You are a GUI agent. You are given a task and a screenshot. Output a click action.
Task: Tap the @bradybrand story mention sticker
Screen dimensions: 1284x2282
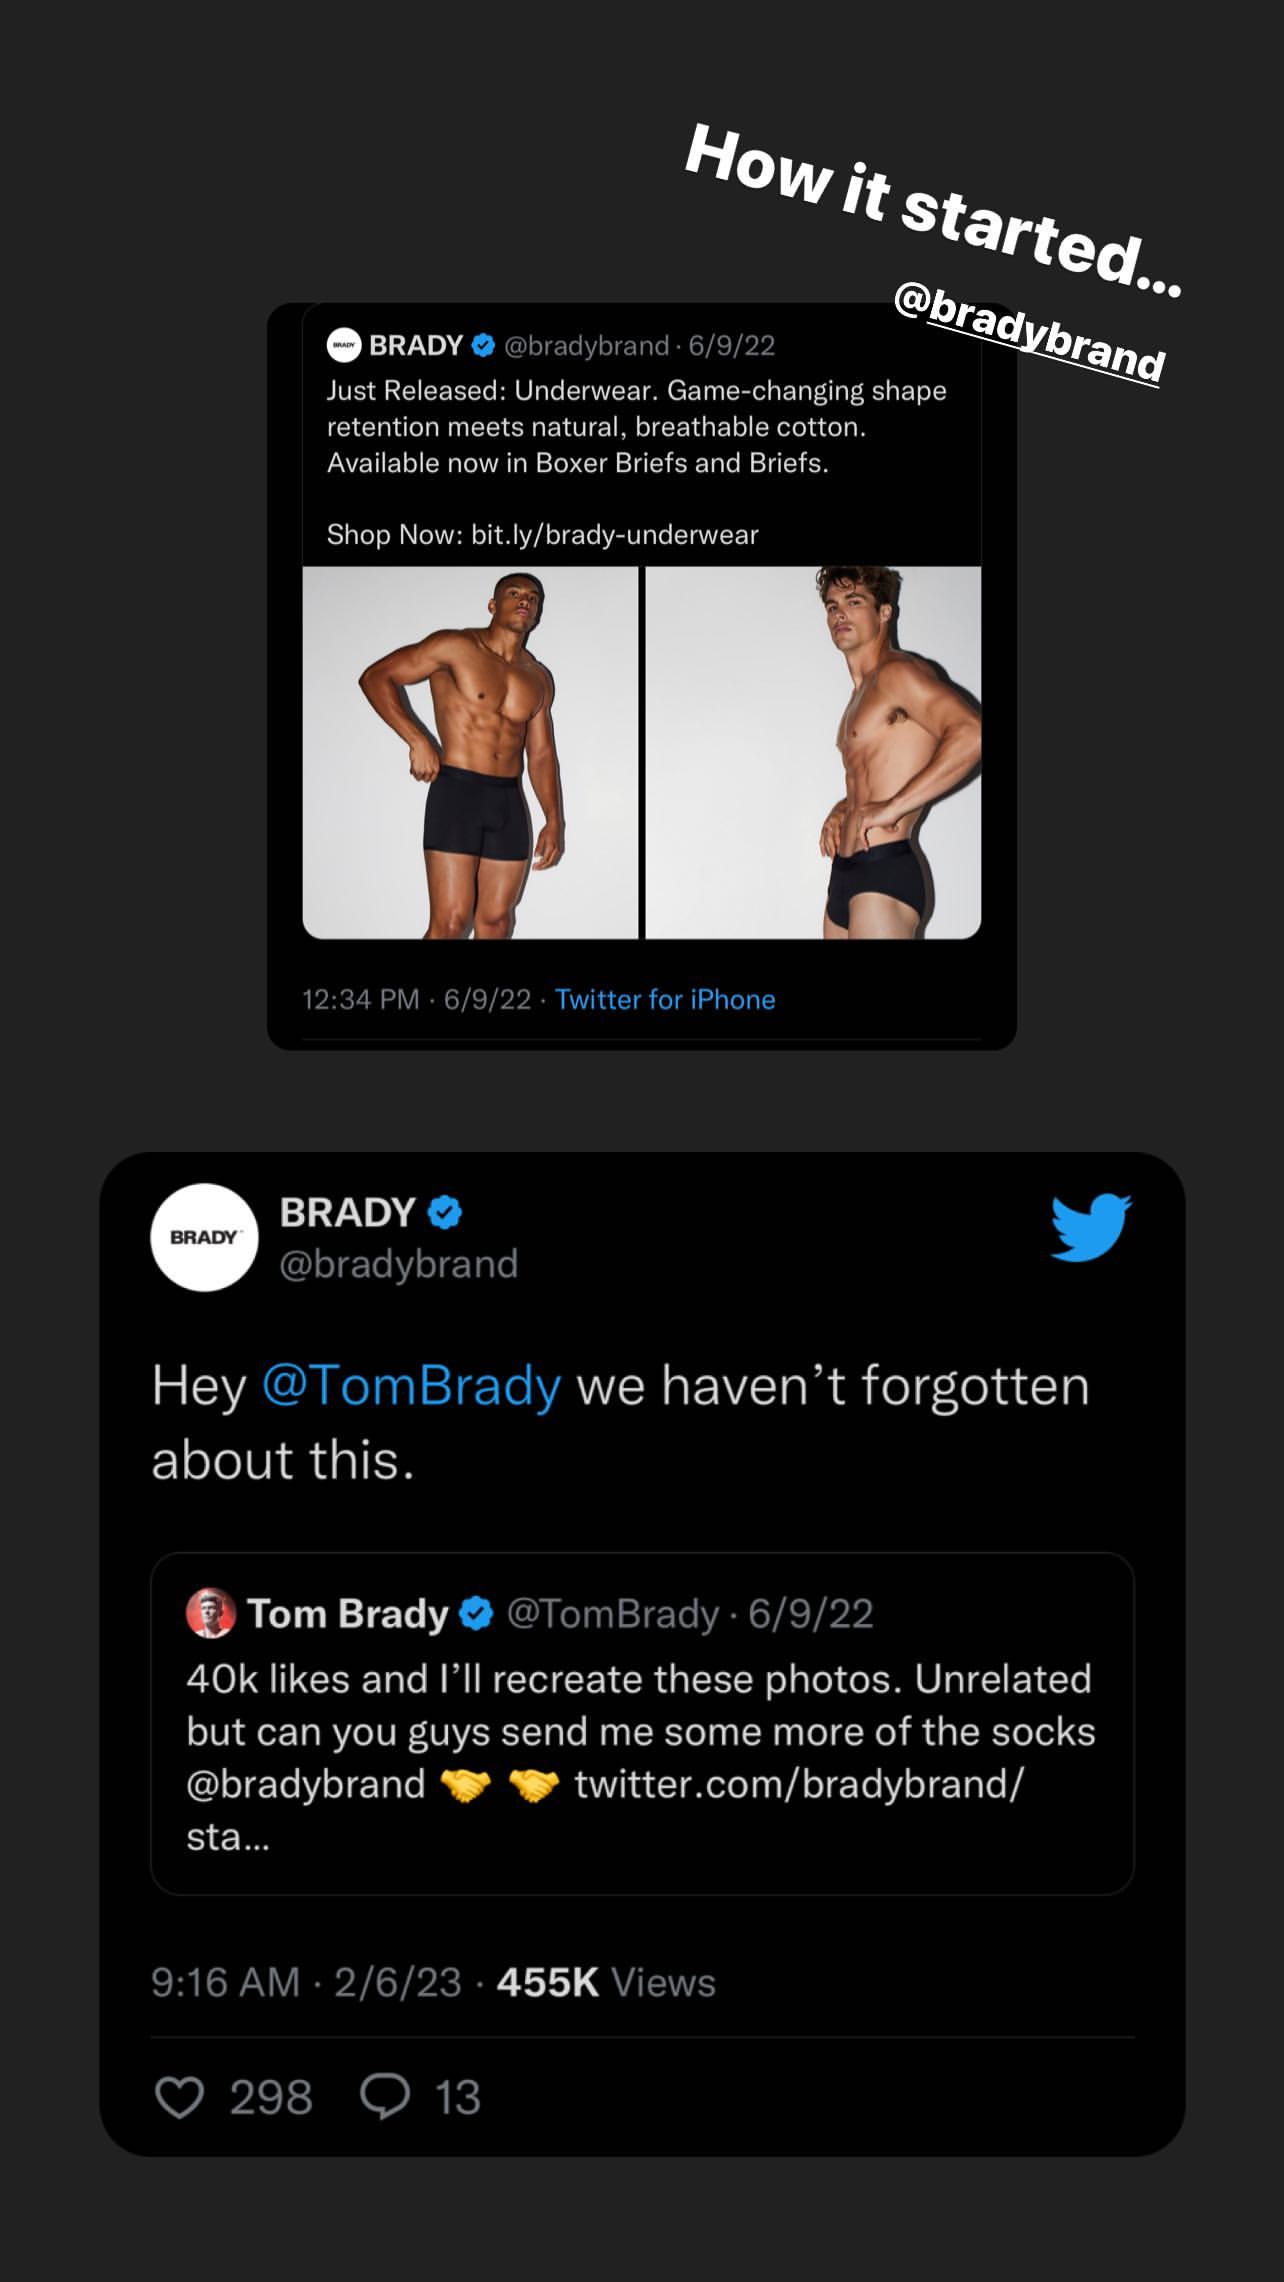point(1028,330)
